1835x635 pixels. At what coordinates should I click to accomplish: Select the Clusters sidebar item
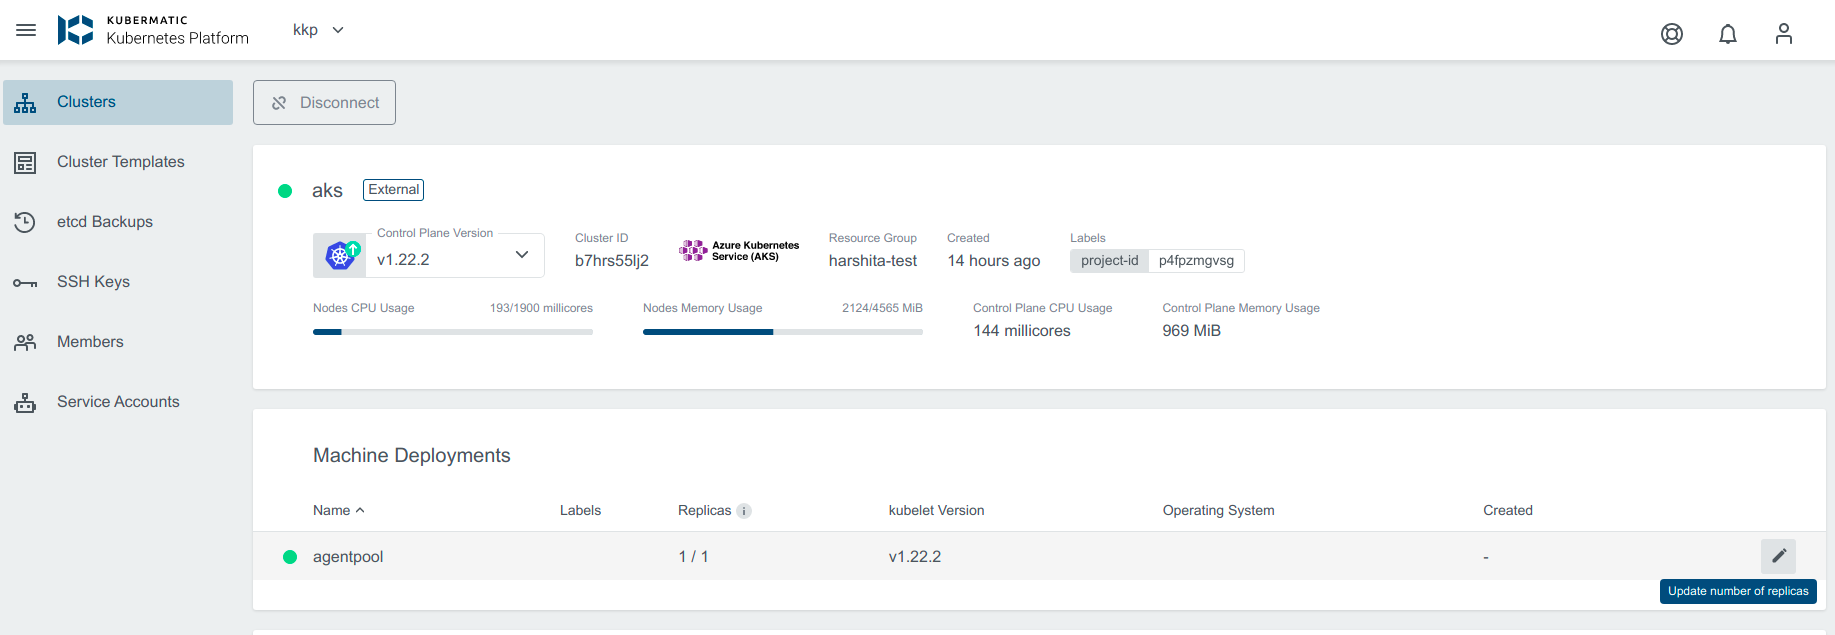[x=118, y=102]
